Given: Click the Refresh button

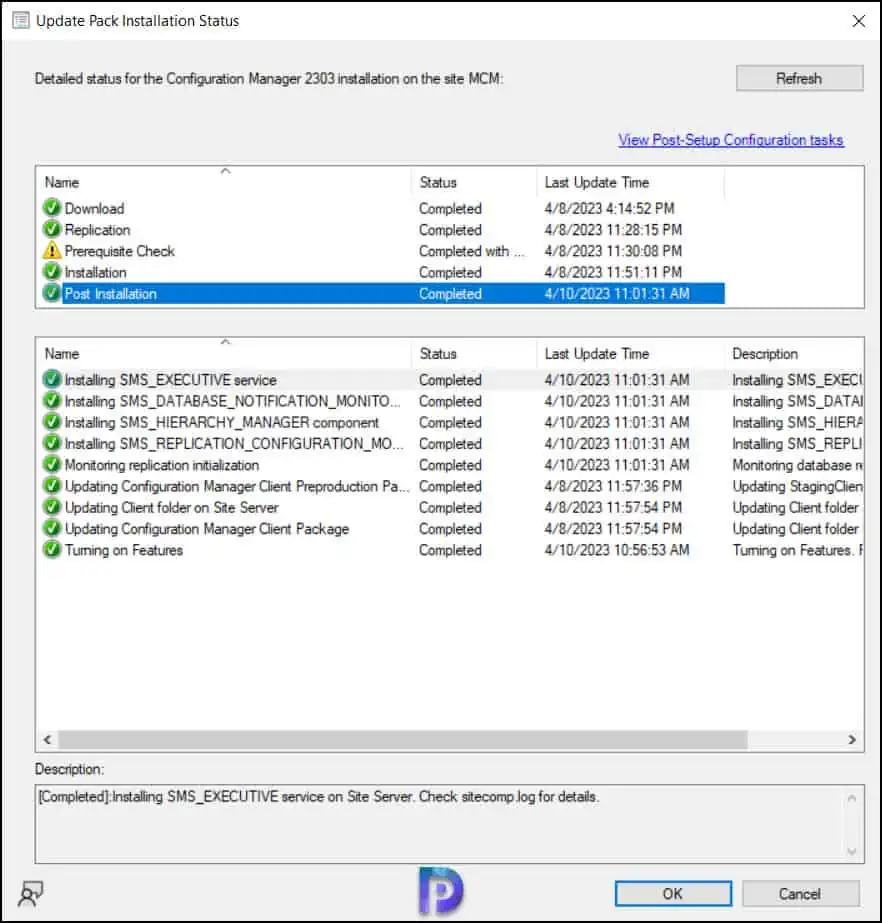Looking at the screenshot, I should [800, 78].
